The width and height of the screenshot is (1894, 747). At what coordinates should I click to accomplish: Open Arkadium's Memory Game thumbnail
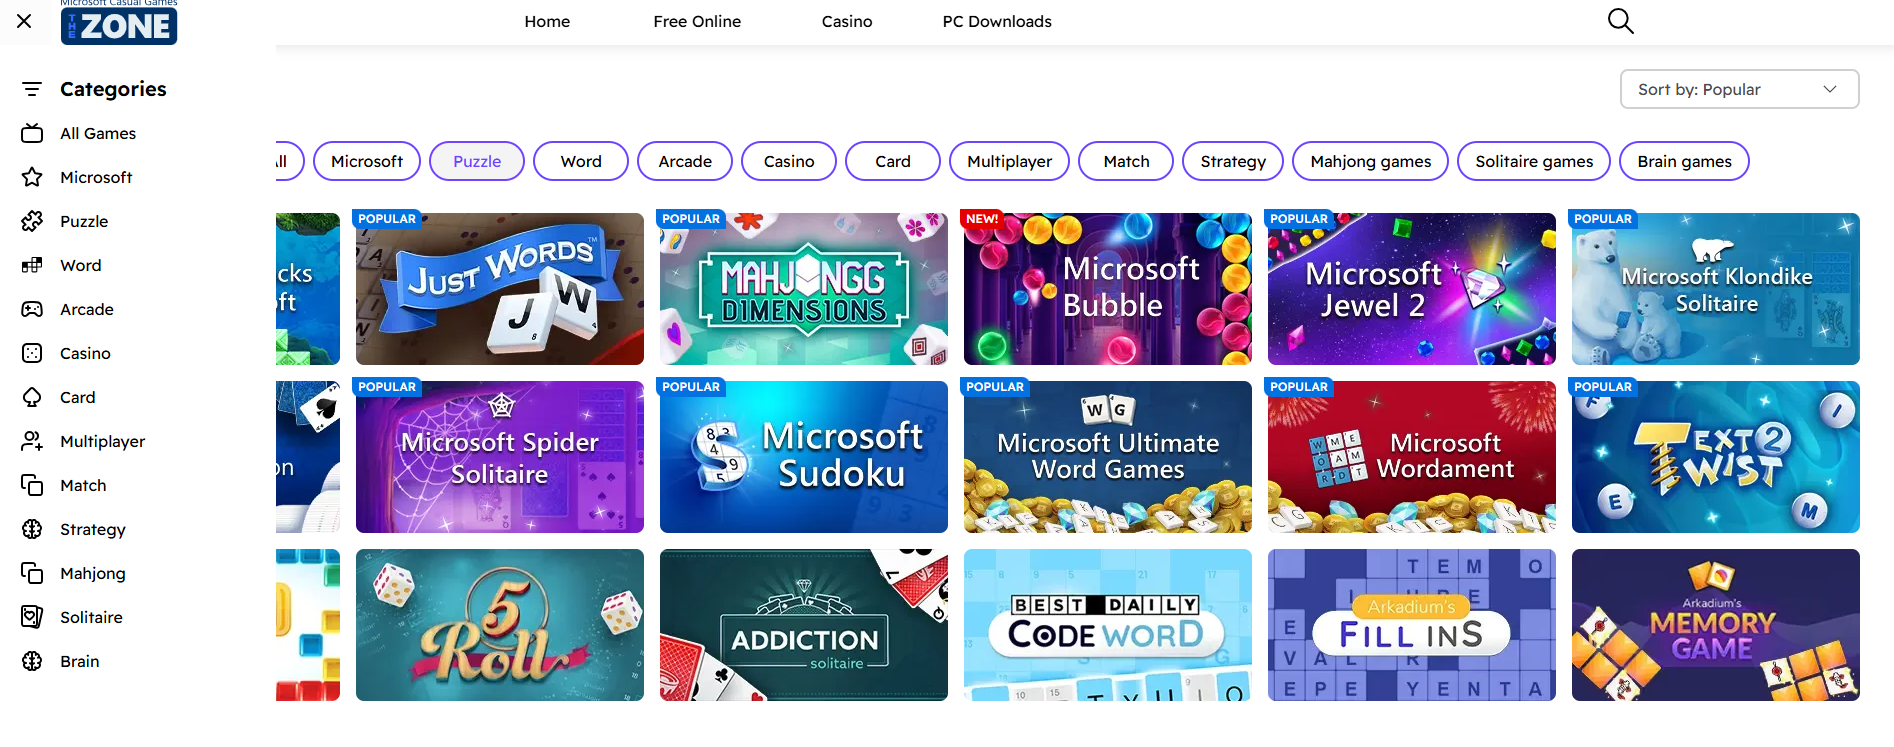pyautogui.click(x=1716, y=625)
